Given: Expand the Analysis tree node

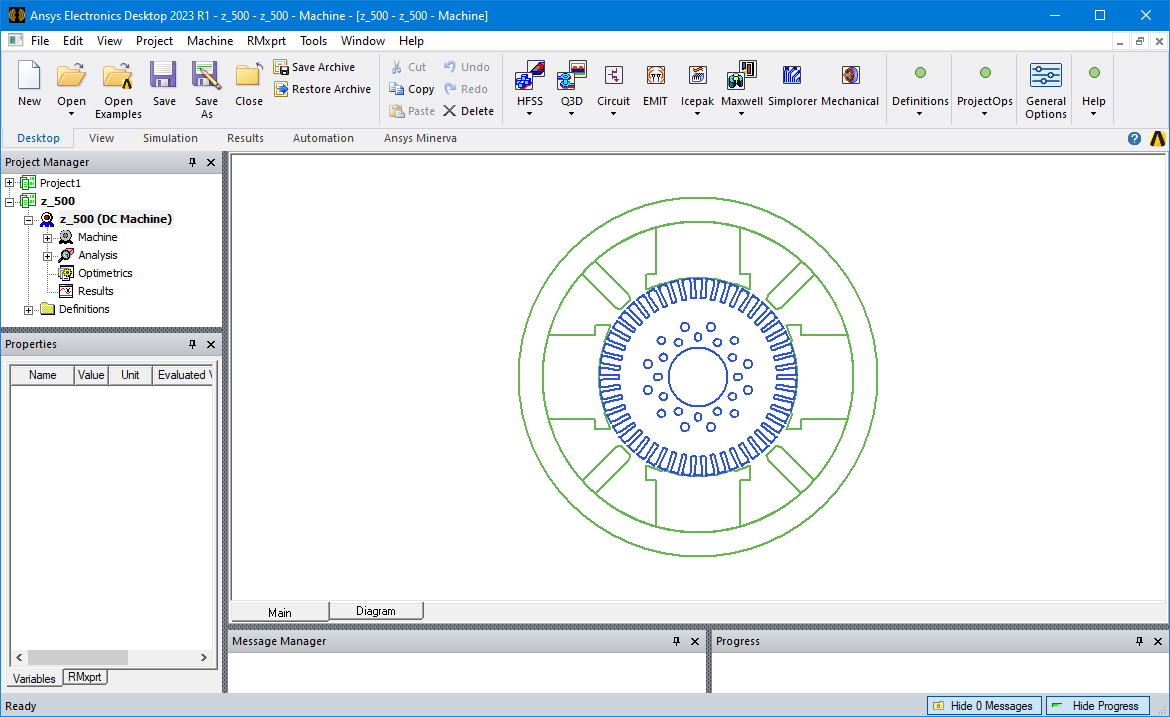Looking at the screenshot, I should 47,256.
